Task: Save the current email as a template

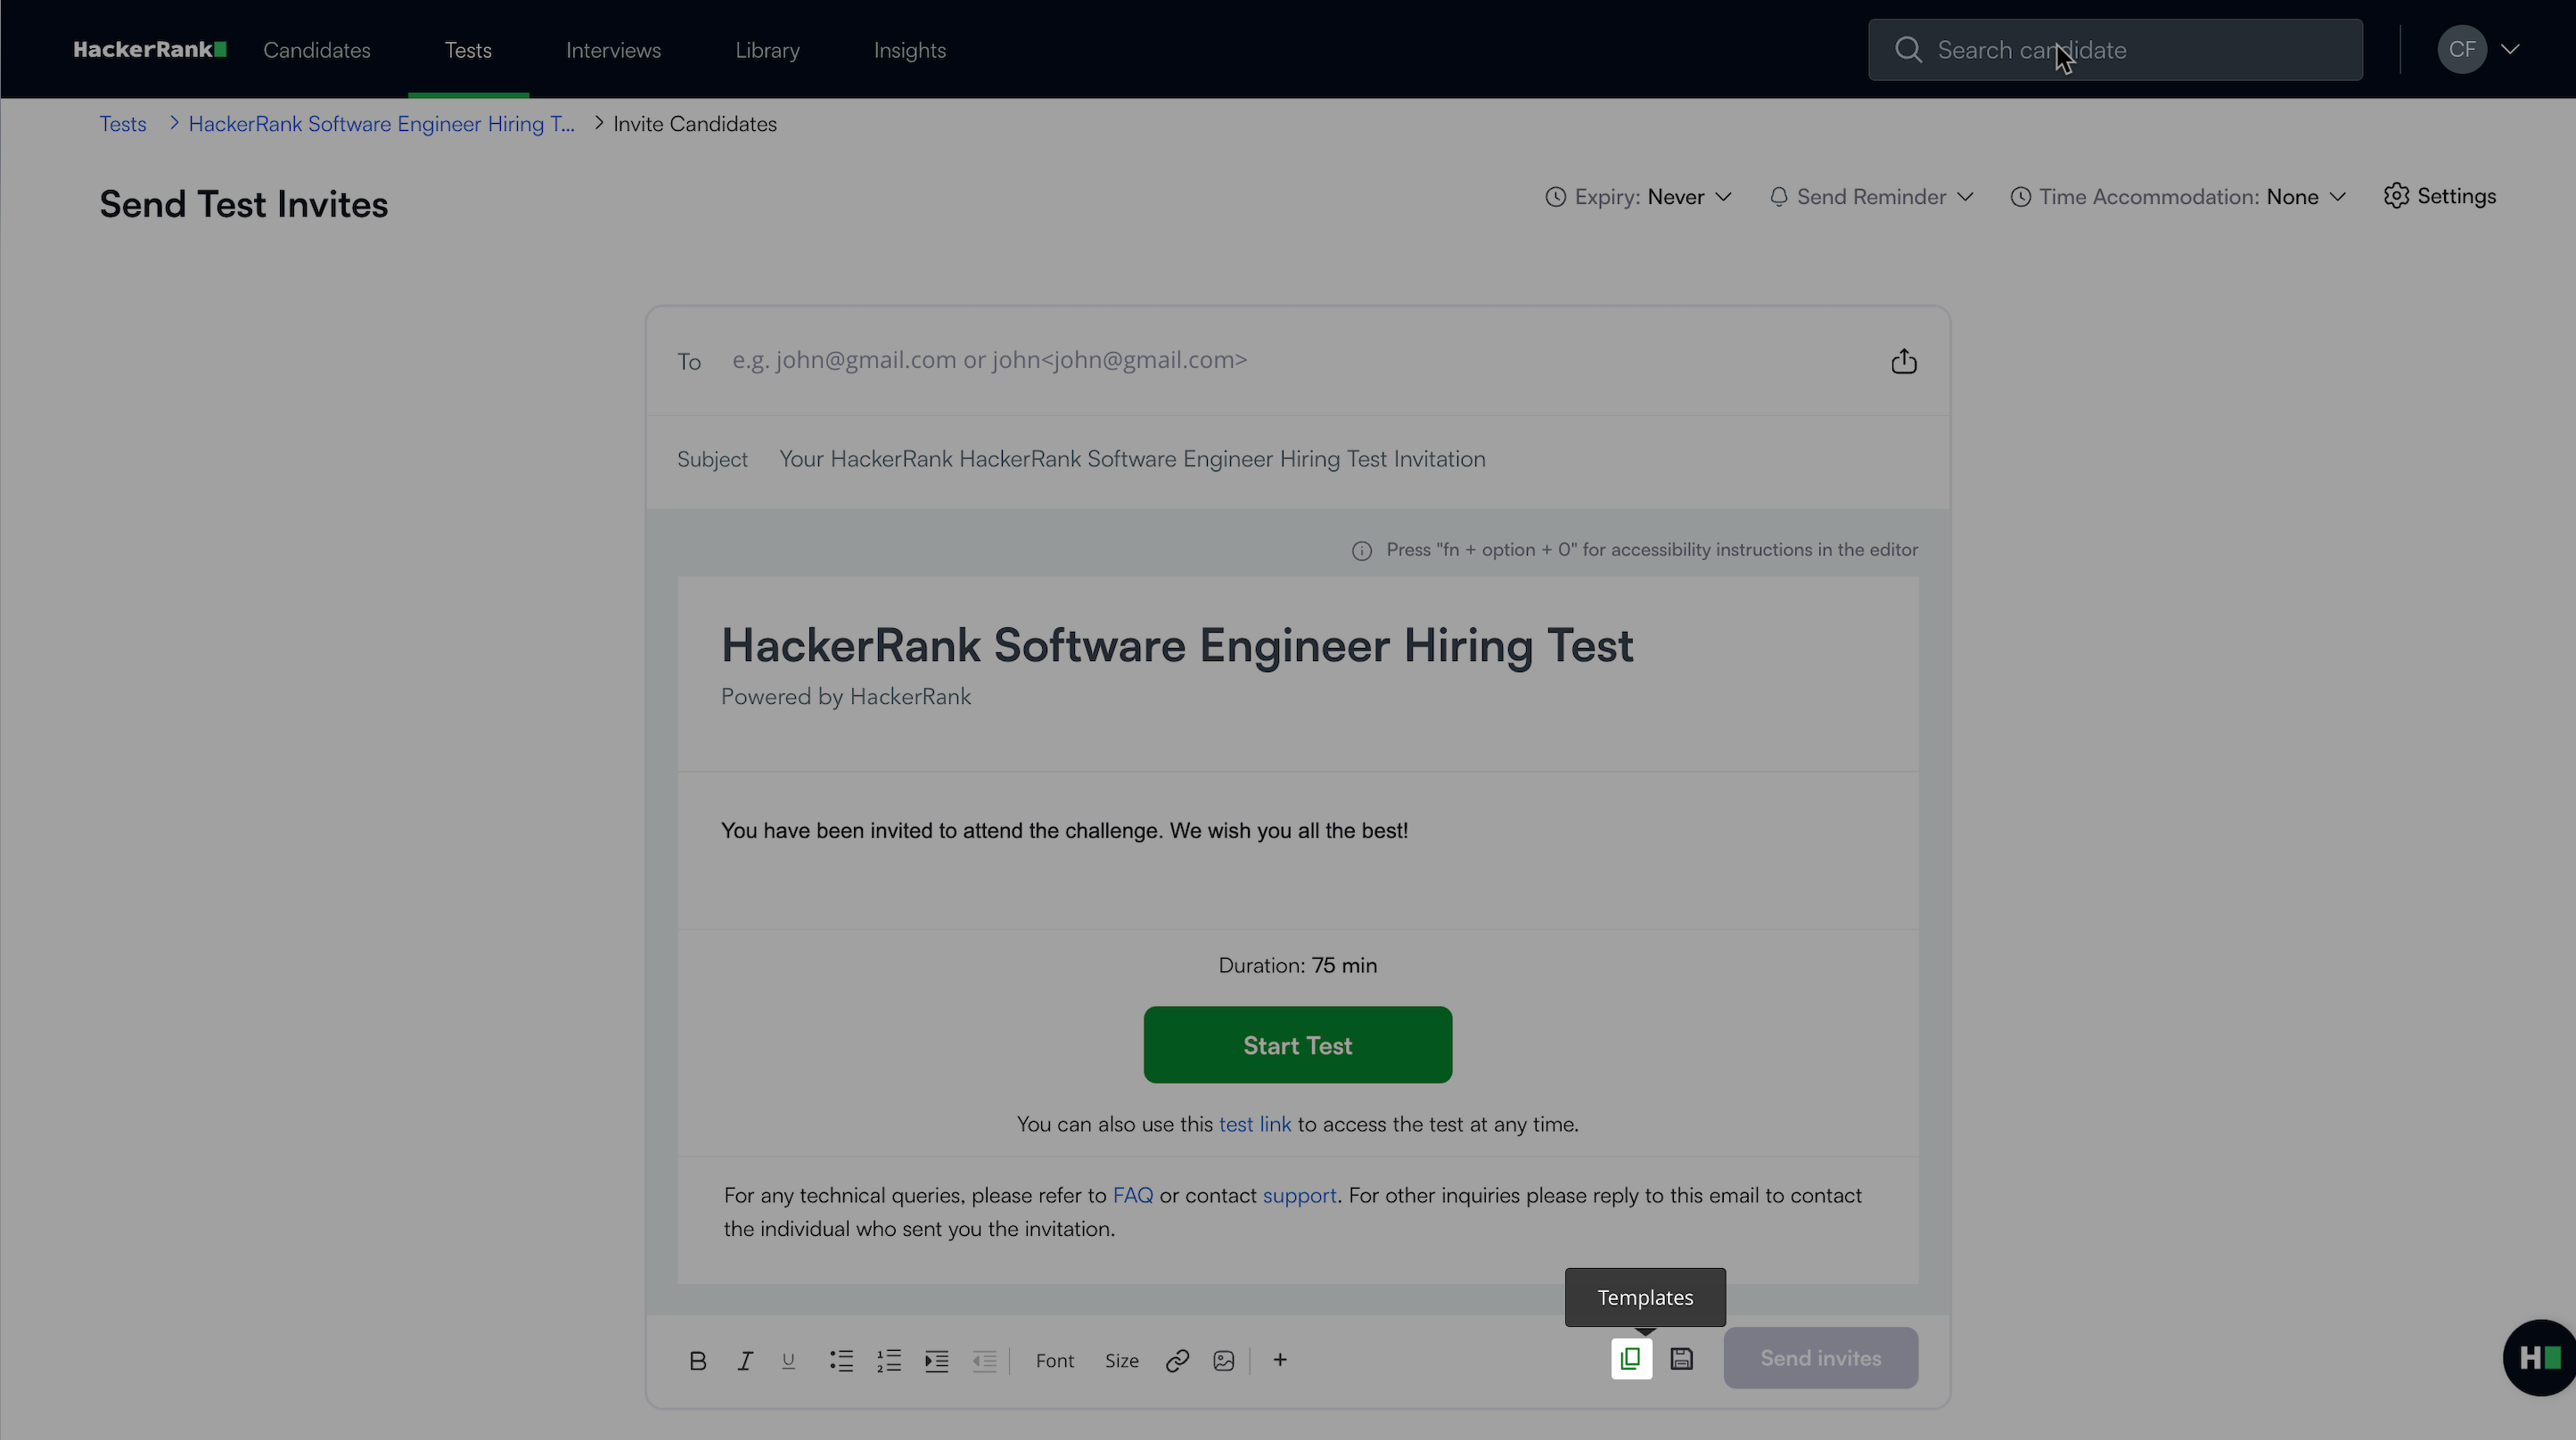Action: coord(1682,1358)
